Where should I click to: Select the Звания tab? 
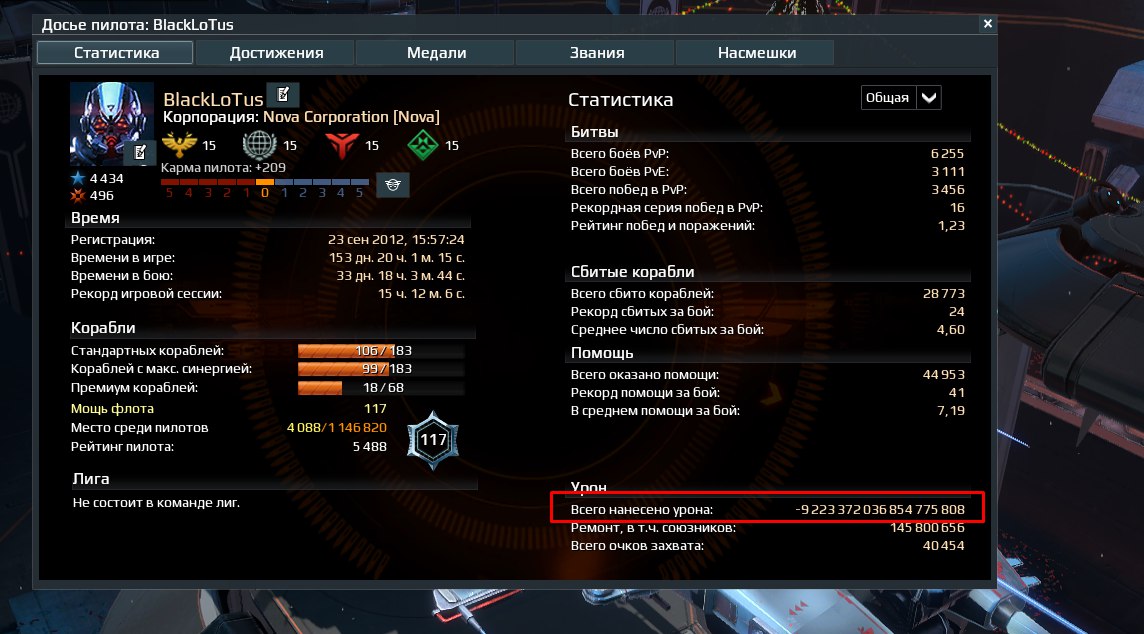click(x=597, y=53)
